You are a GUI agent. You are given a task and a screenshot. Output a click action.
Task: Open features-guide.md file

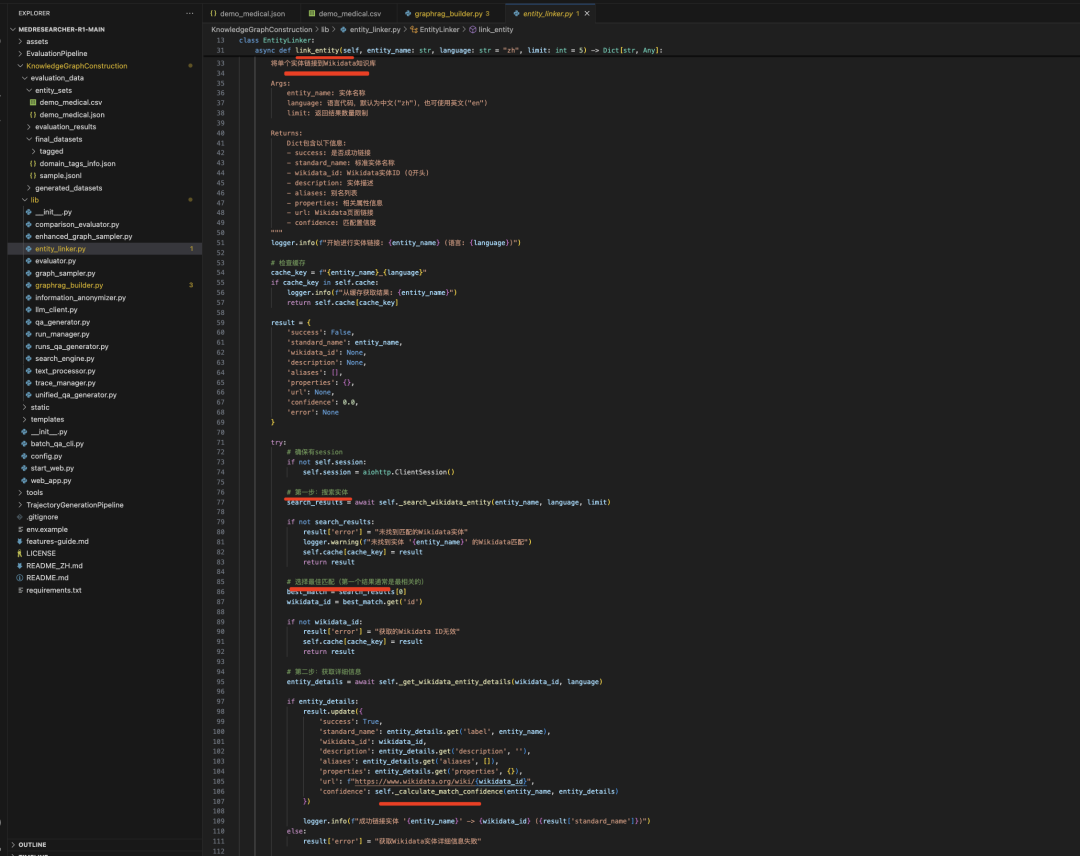(57, 541)
